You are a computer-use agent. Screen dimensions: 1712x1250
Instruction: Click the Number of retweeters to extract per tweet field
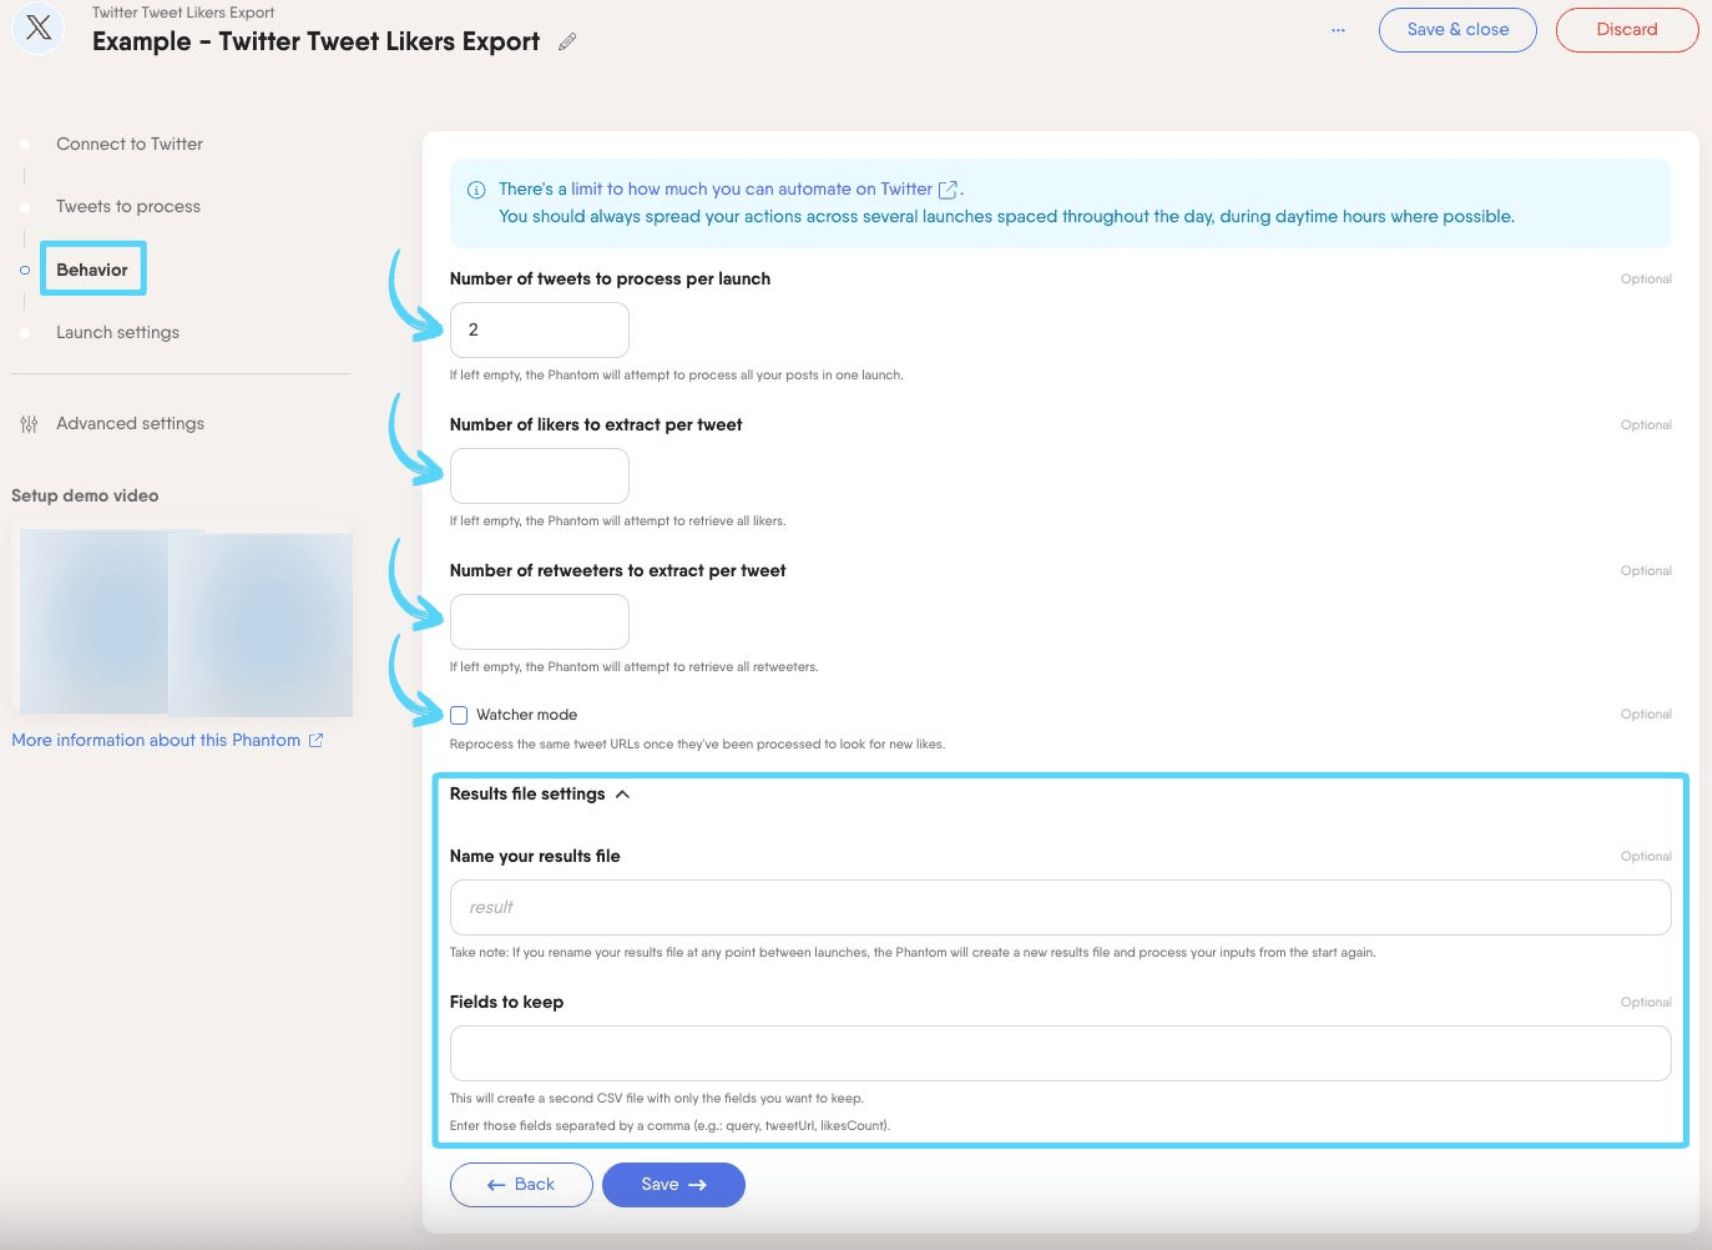tap(539, 622)
